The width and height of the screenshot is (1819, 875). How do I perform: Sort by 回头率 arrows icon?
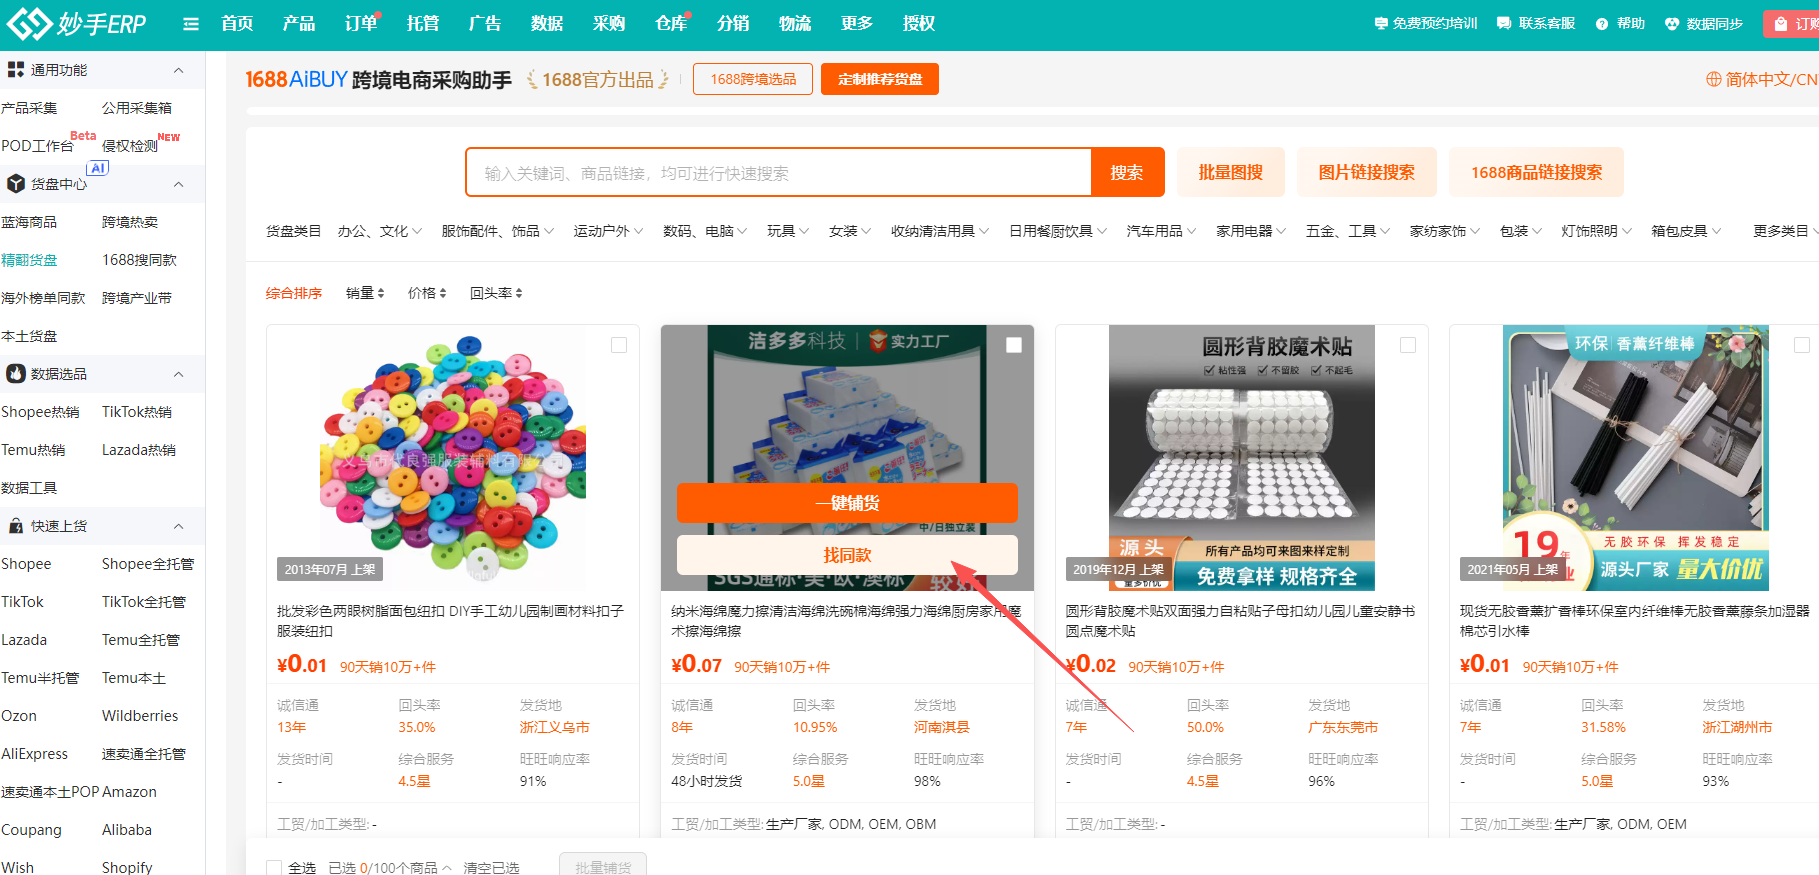click(x=518, y=293)
